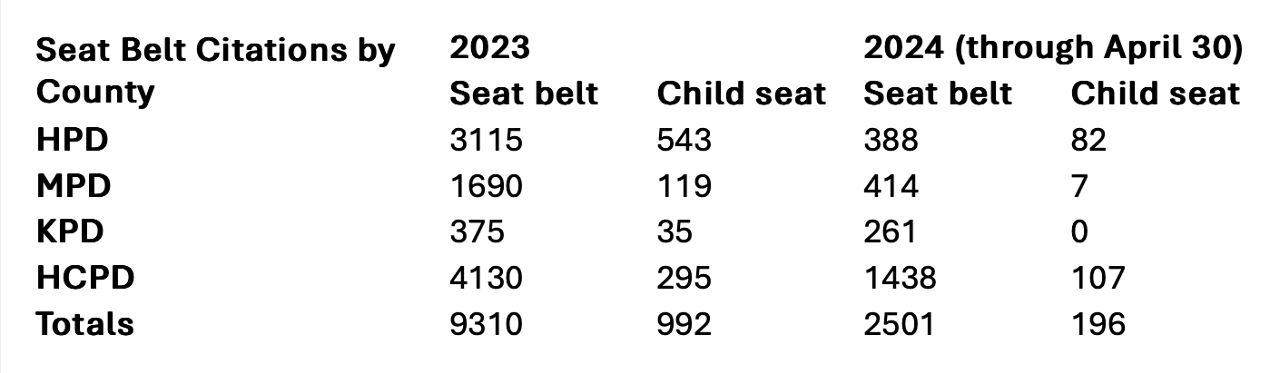Click the Totals row label
Viewport: 1280px width, 373px height.
point(85,324)
